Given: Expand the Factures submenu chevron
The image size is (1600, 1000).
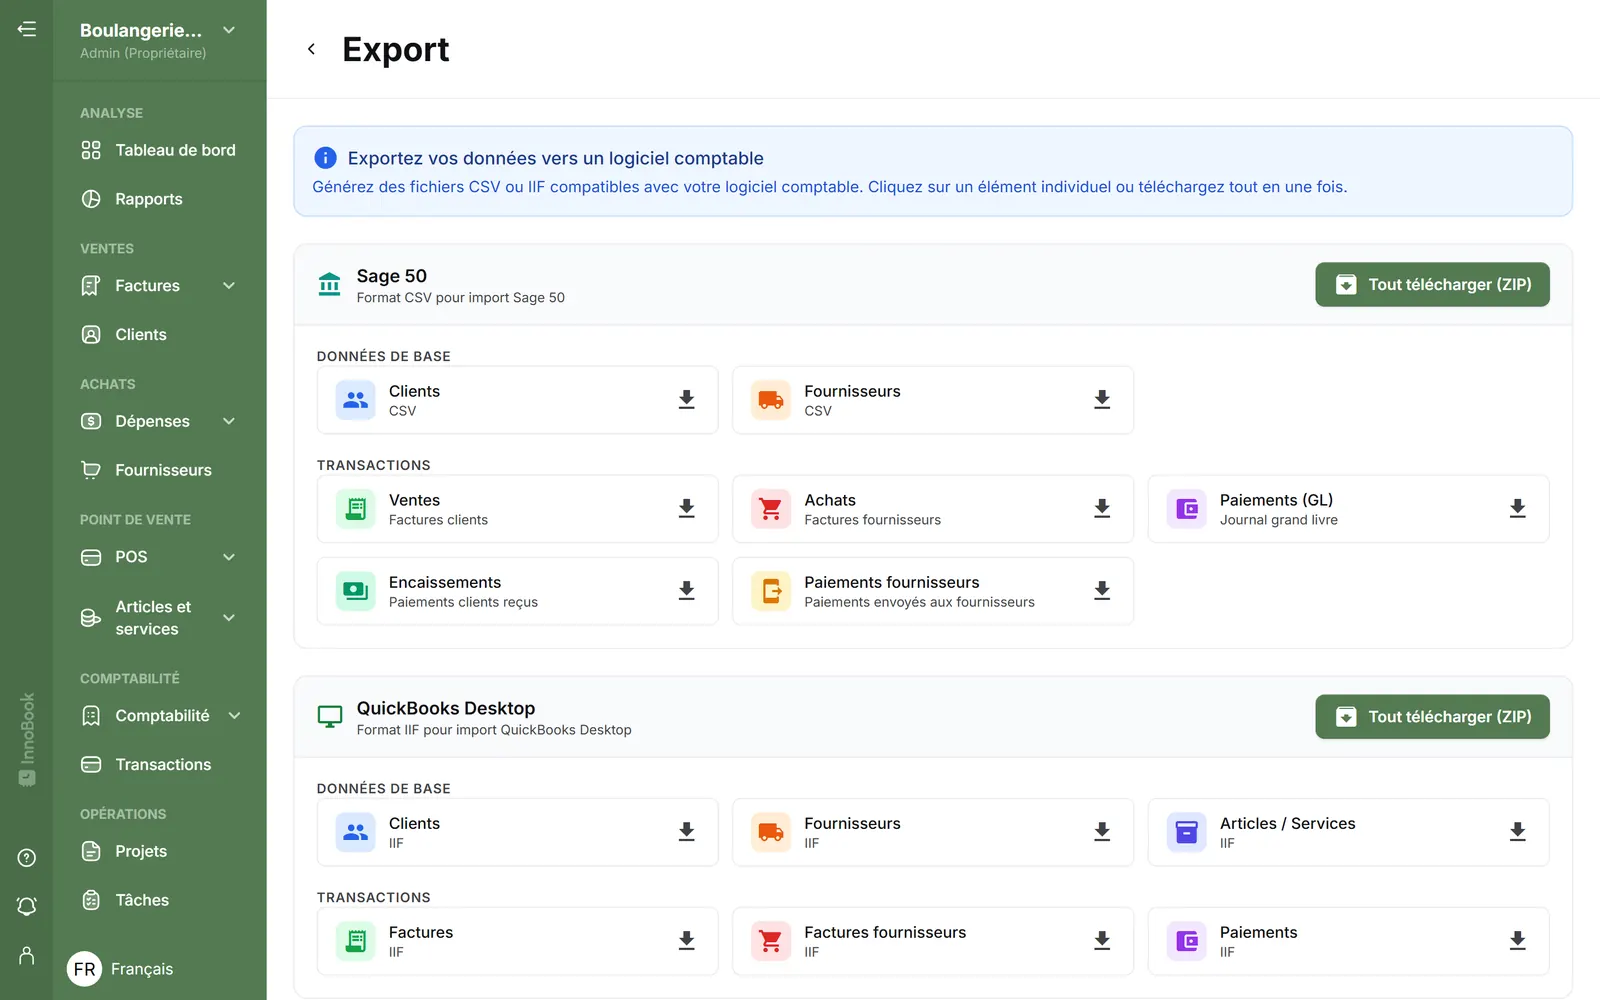Looking at the screenshot, I should coord(229,286).
